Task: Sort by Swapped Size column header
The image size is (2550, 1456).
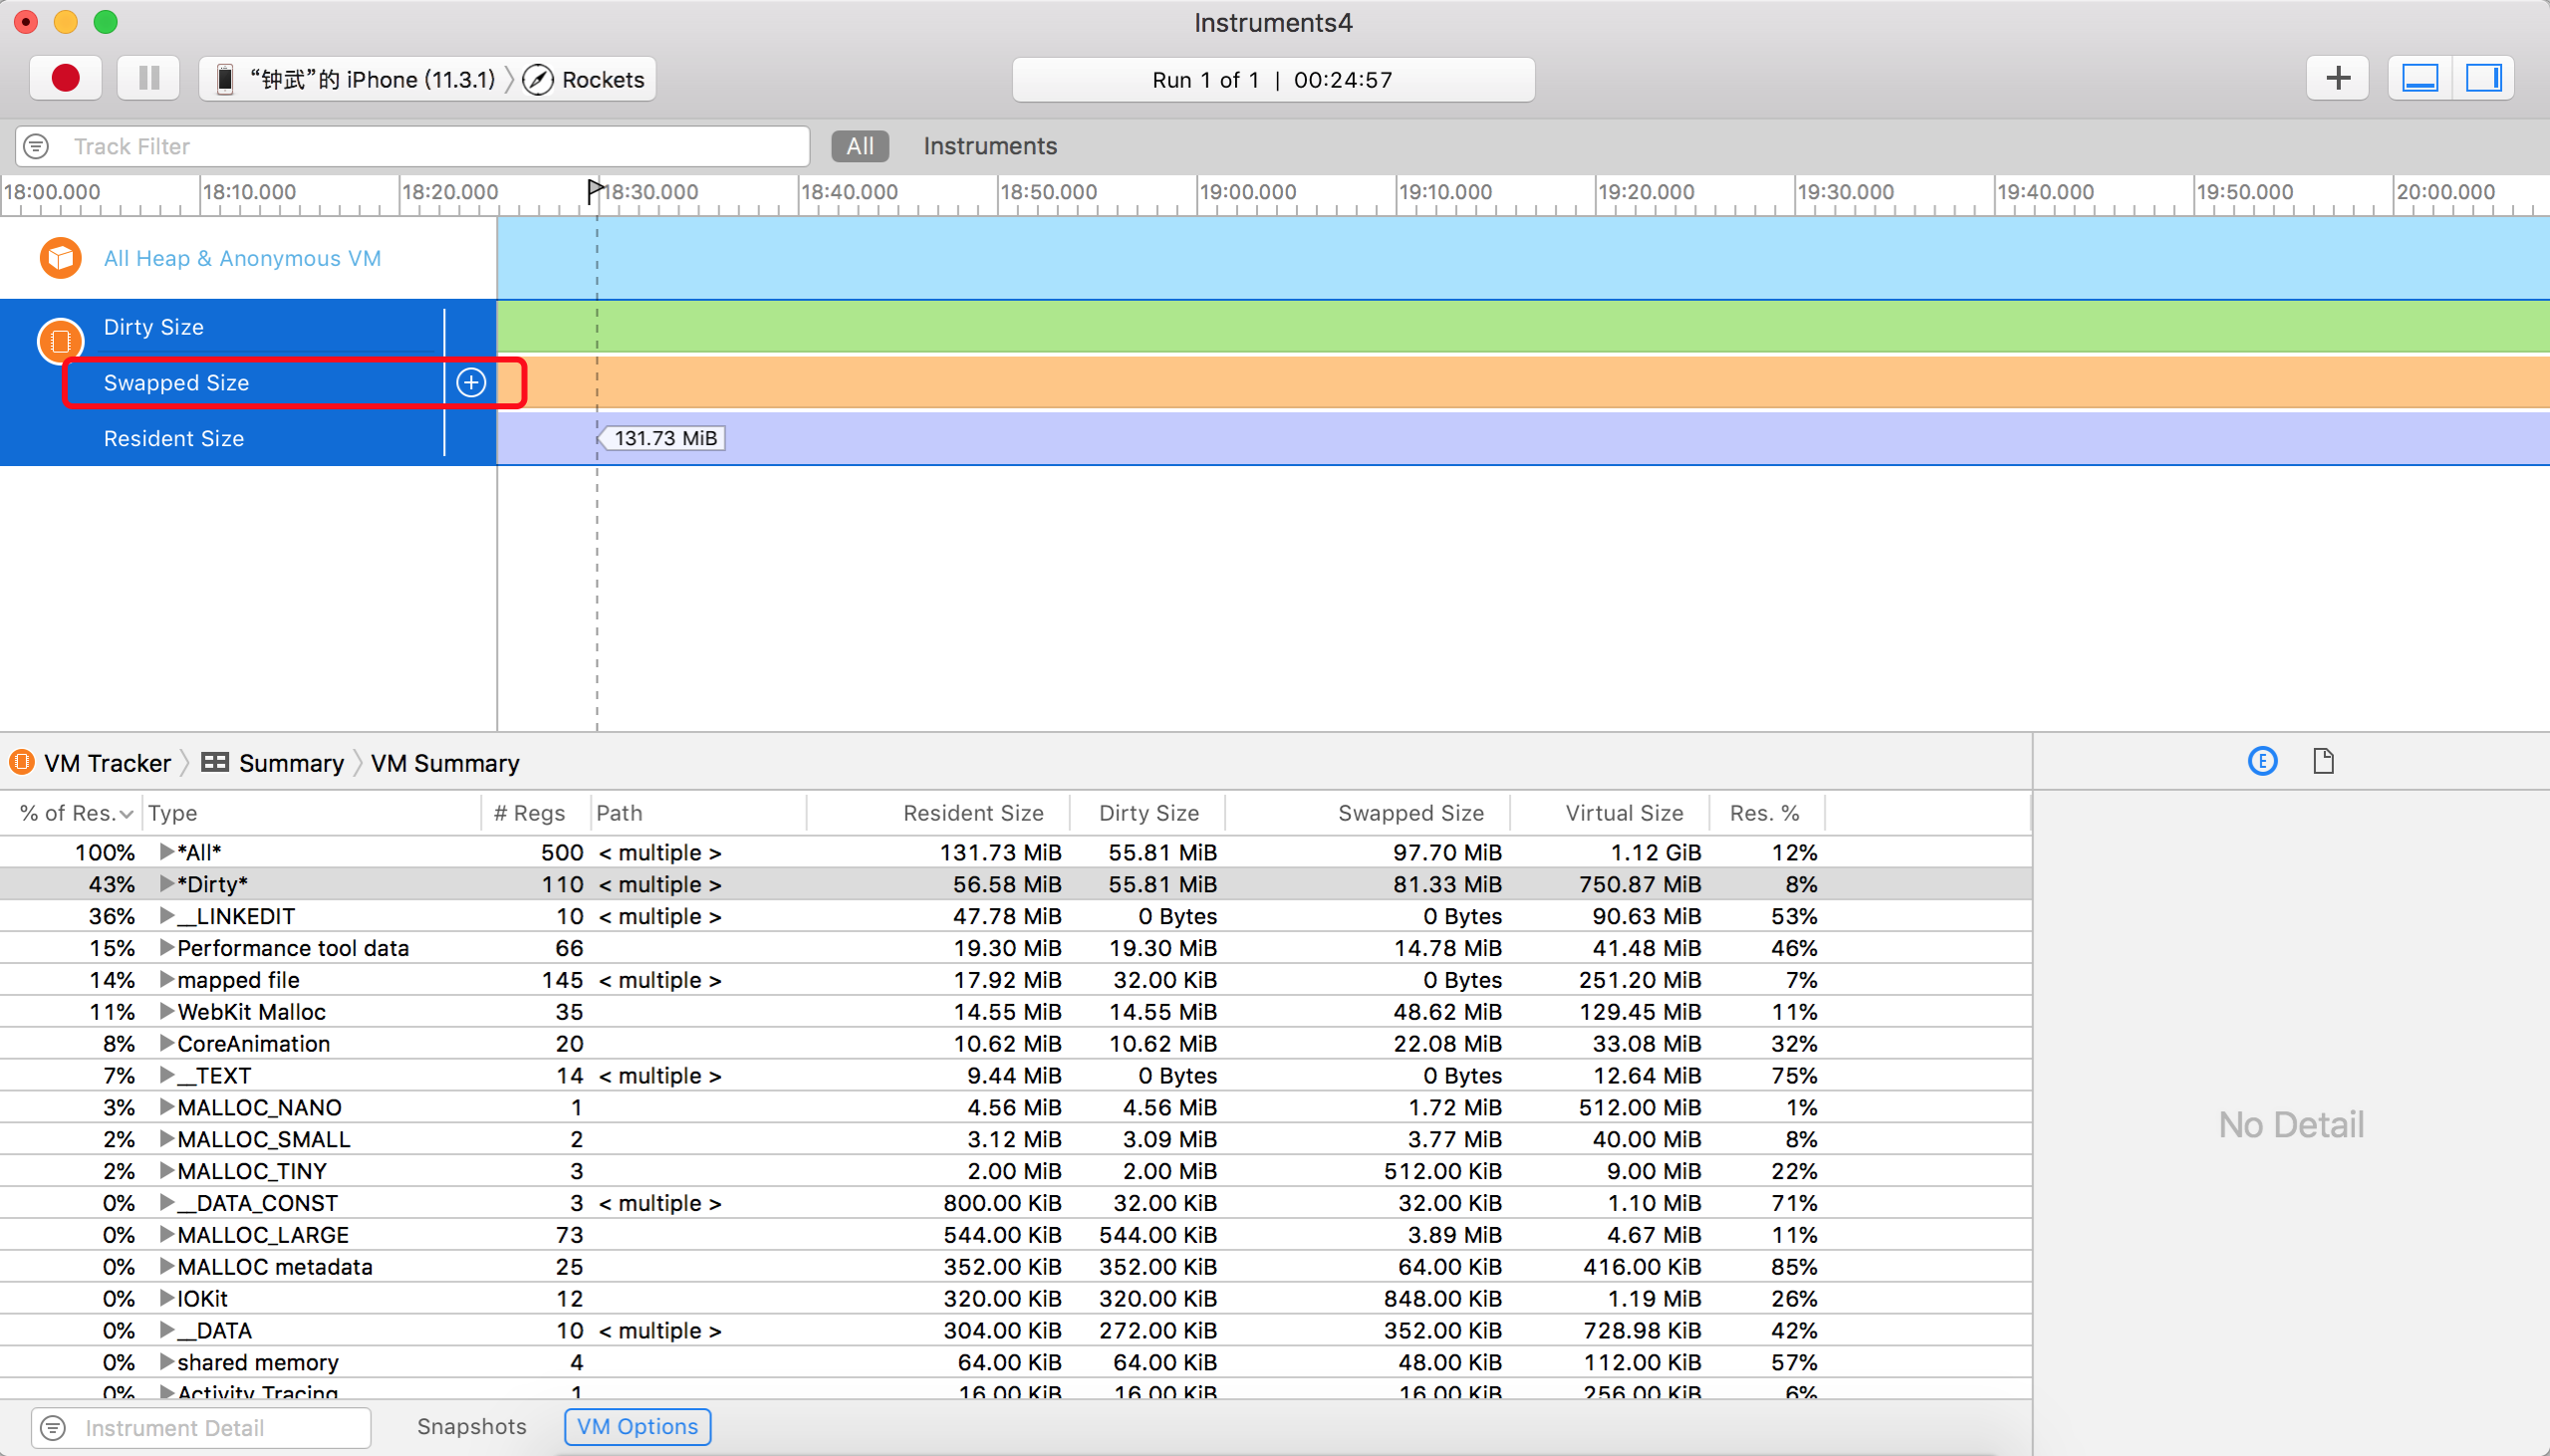Action: (x=1410, y=813)
